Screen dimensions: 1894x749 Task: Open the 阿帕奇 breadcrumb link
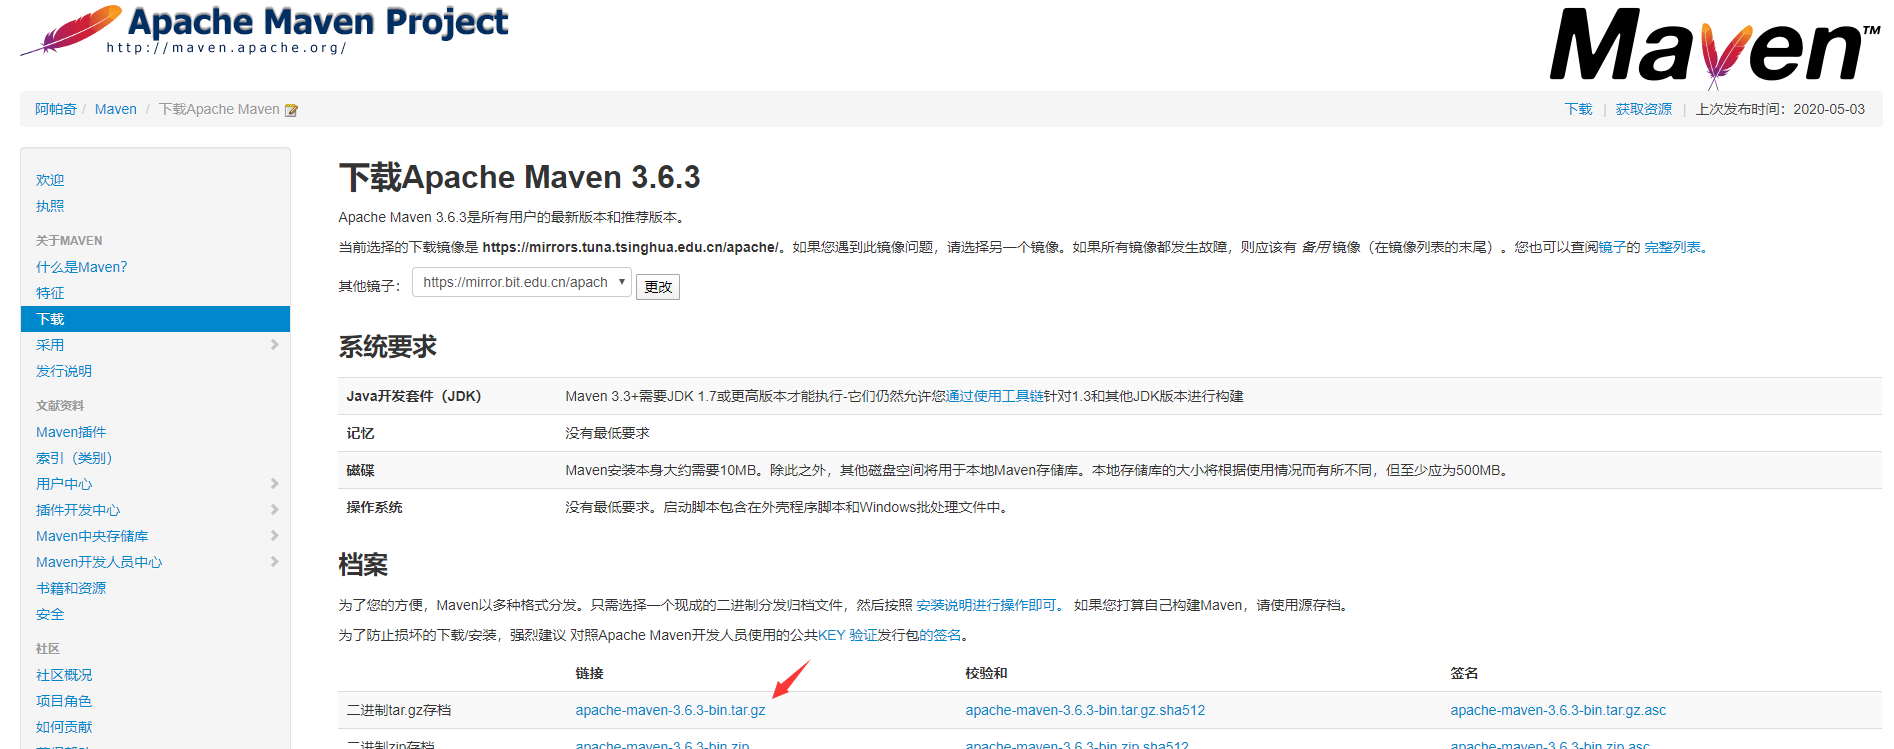(56, 109)
